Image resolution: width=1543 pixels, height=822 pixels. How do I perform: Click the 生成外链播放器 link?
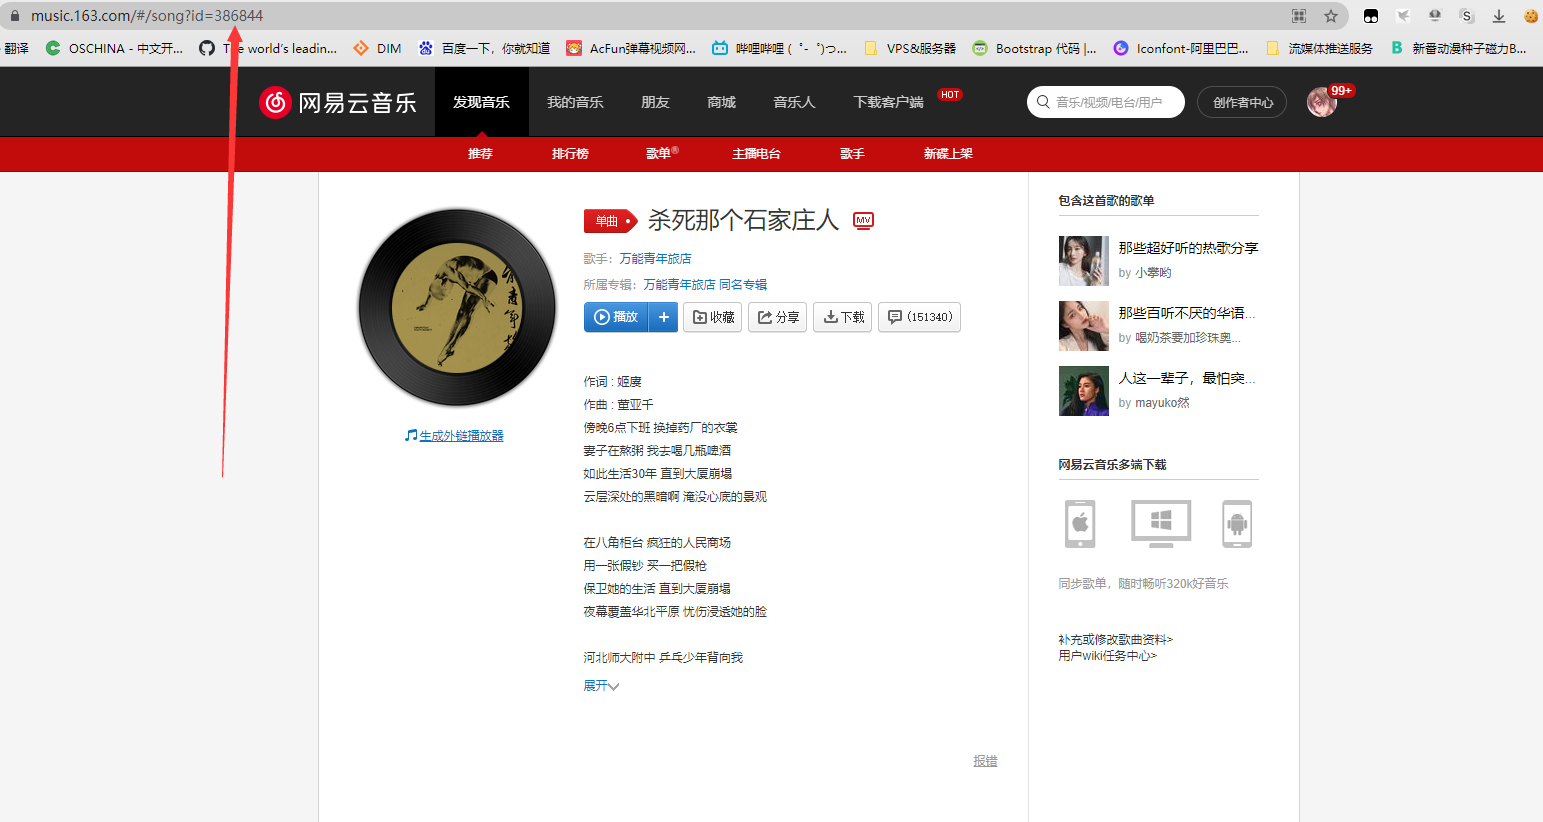pyautogui.click(x=461, y=436)
